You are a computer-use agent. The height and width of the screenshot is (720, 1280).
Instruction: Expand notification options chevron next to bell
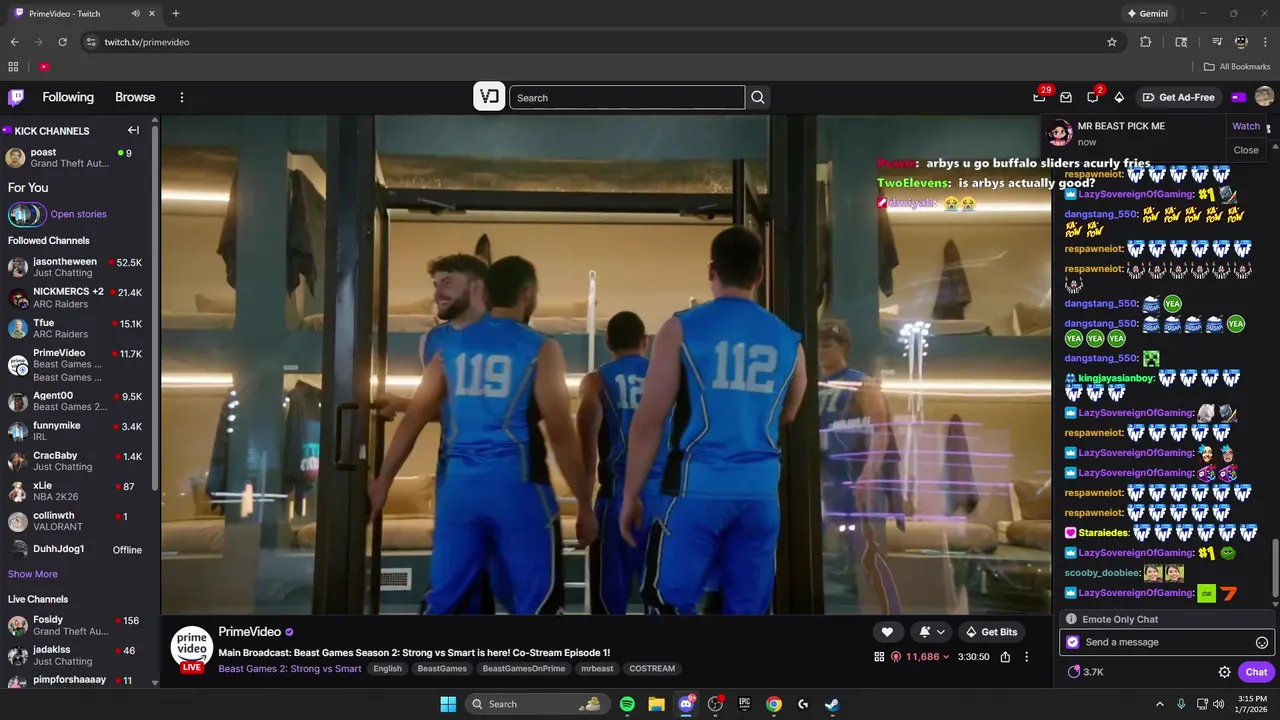tap(941, 632)
